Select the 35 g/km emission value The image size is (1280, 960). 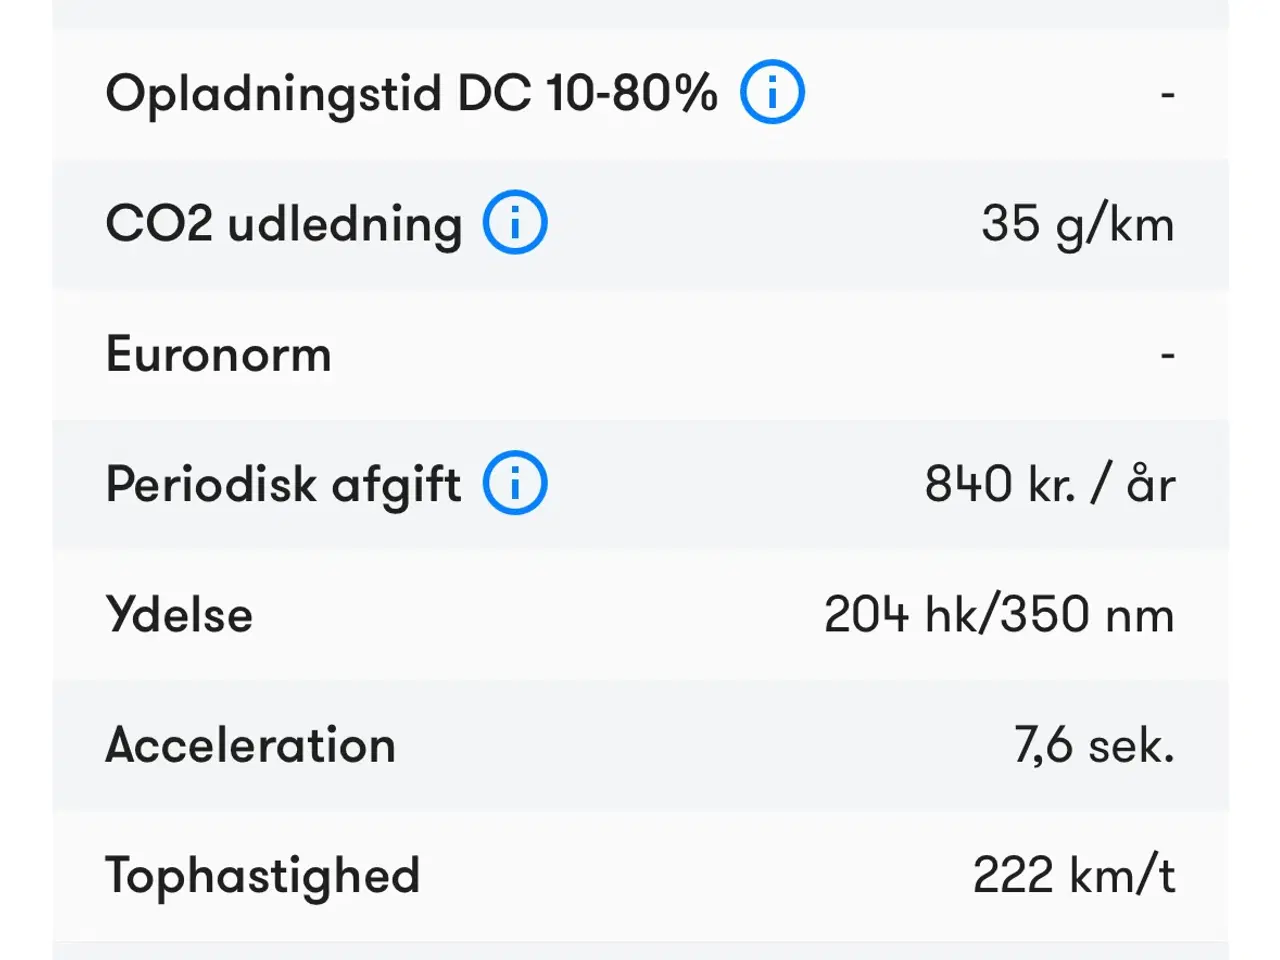[x=1077, y=223]
